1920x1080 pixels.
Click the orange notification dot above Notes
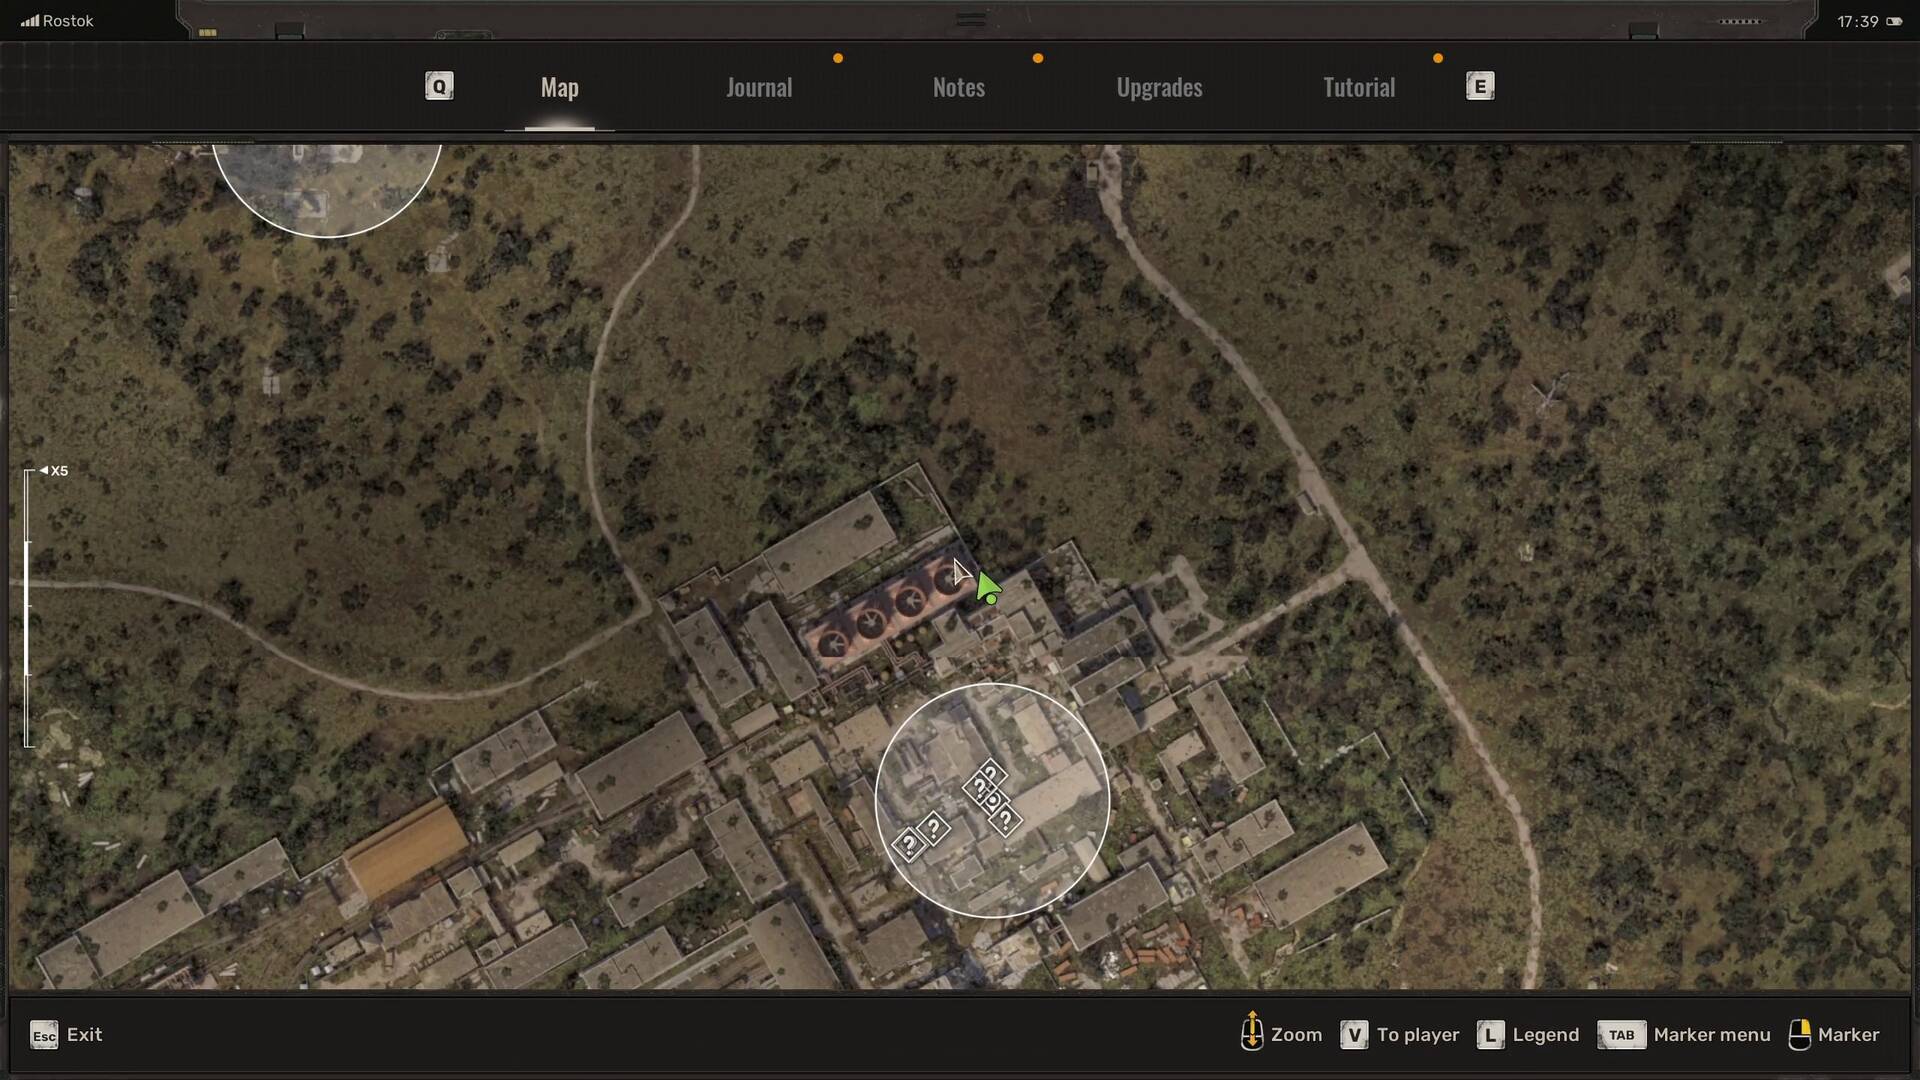(1038, 58)
